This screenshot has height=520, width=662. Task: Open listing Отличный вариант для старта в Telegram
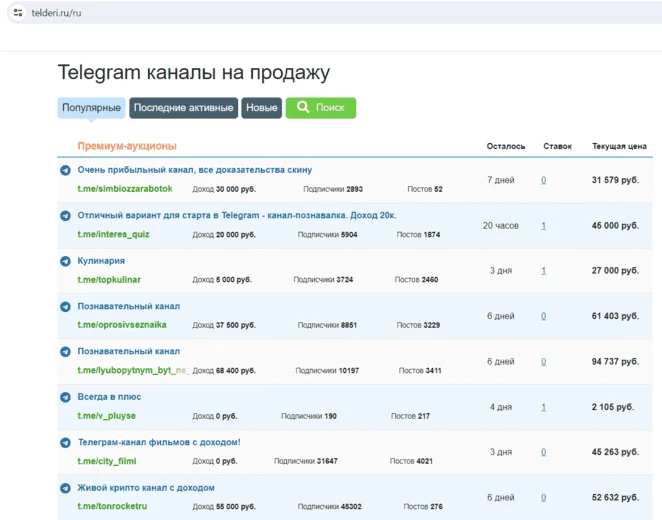point(237,215)
